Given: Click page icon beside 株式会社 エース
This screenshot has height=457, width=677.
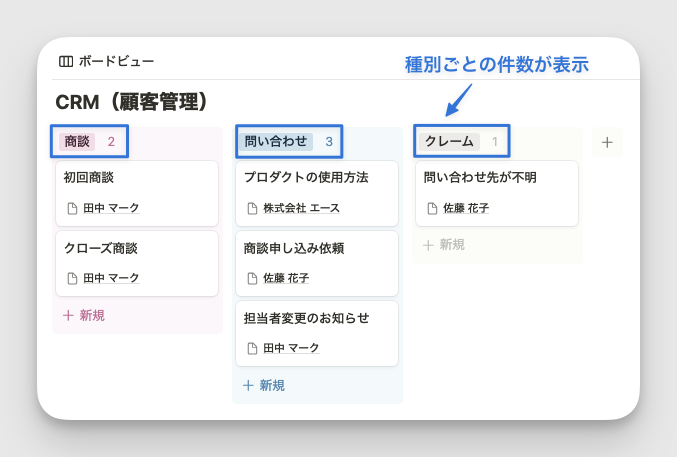Looking at the screenshot, I should pos(252,209).
